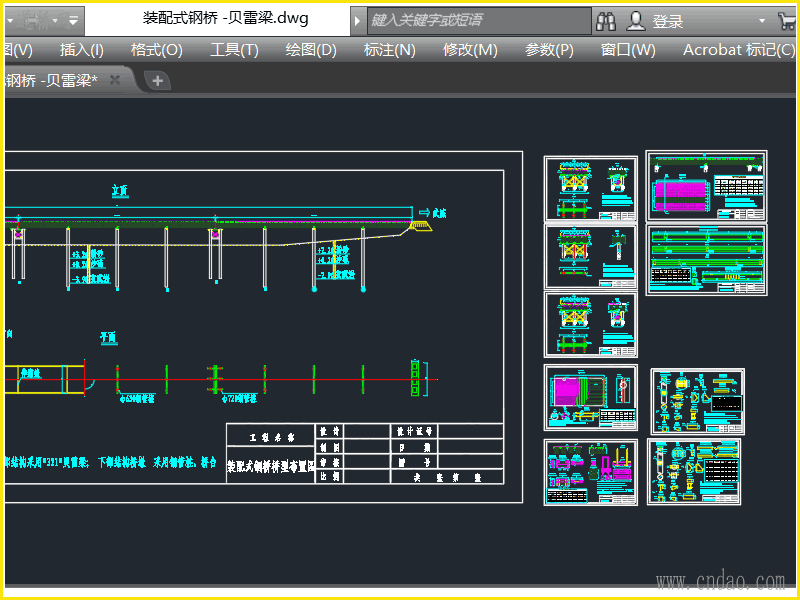Screen dimensions: 800x600
Task: Close the 贝雷梁 drawing tab
Action: pyautogui.click(x=115, y=80)
